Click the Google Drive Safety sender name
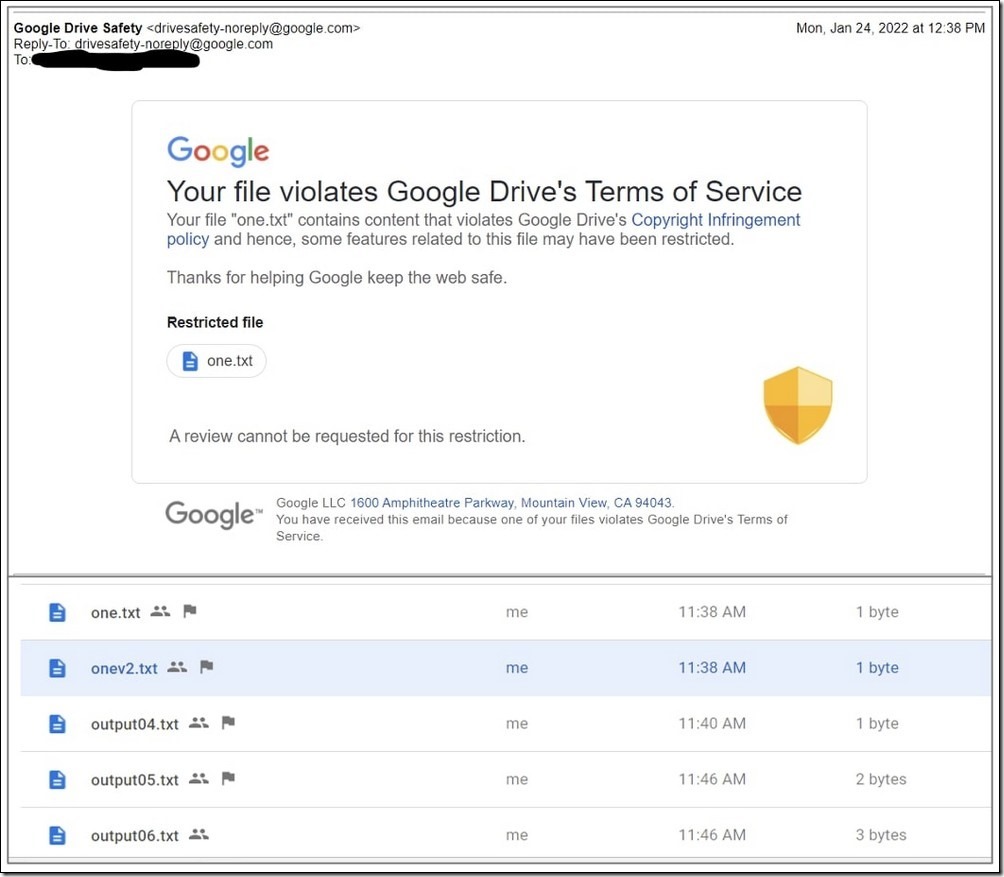This screenshot has width=1004, height=877. [x=78, y=28]
